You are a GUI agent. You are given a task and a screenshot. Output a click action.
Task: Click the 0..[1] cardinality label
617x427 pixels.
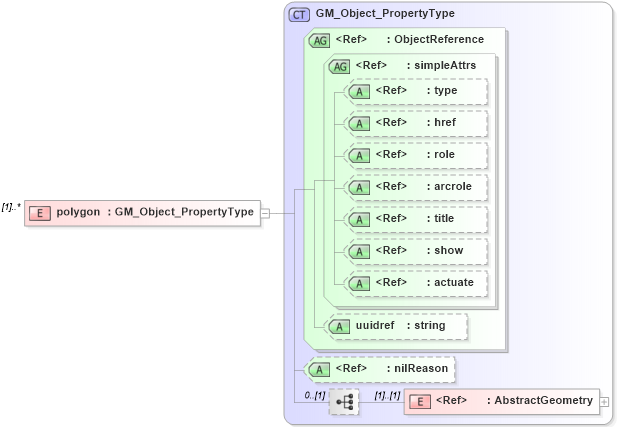(x=315, y=395)
